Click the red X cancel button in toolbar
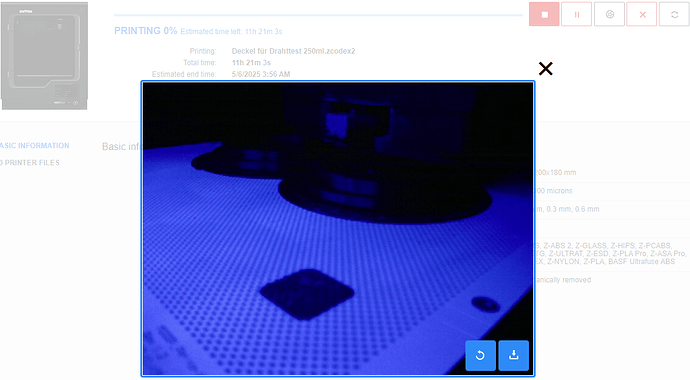This screenshot has height=380, width=690. [642, 14]
